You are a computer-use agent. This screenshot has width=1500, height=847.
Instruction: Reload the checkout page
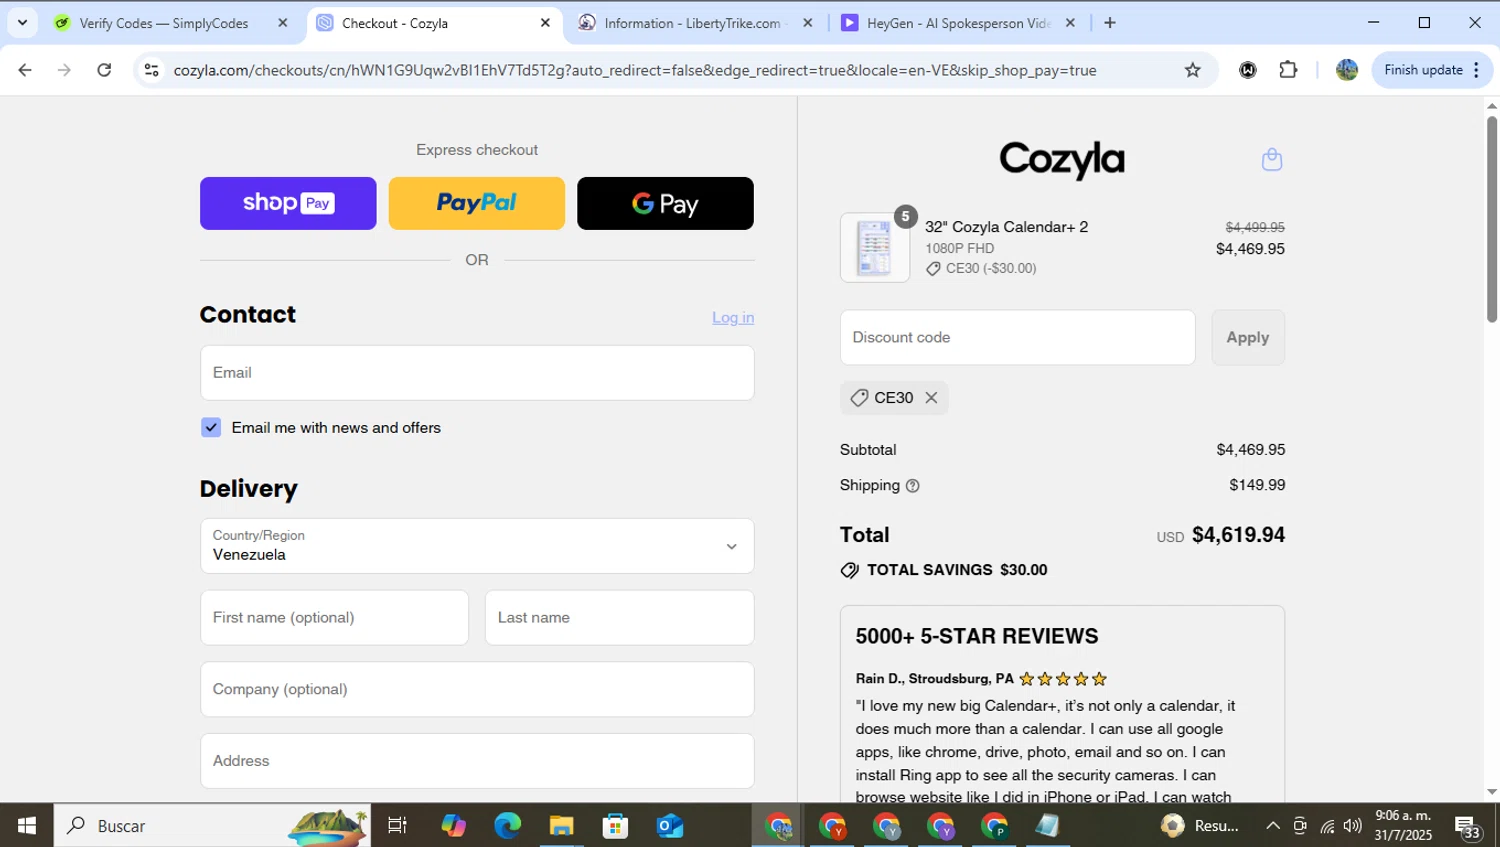(104, 70)
